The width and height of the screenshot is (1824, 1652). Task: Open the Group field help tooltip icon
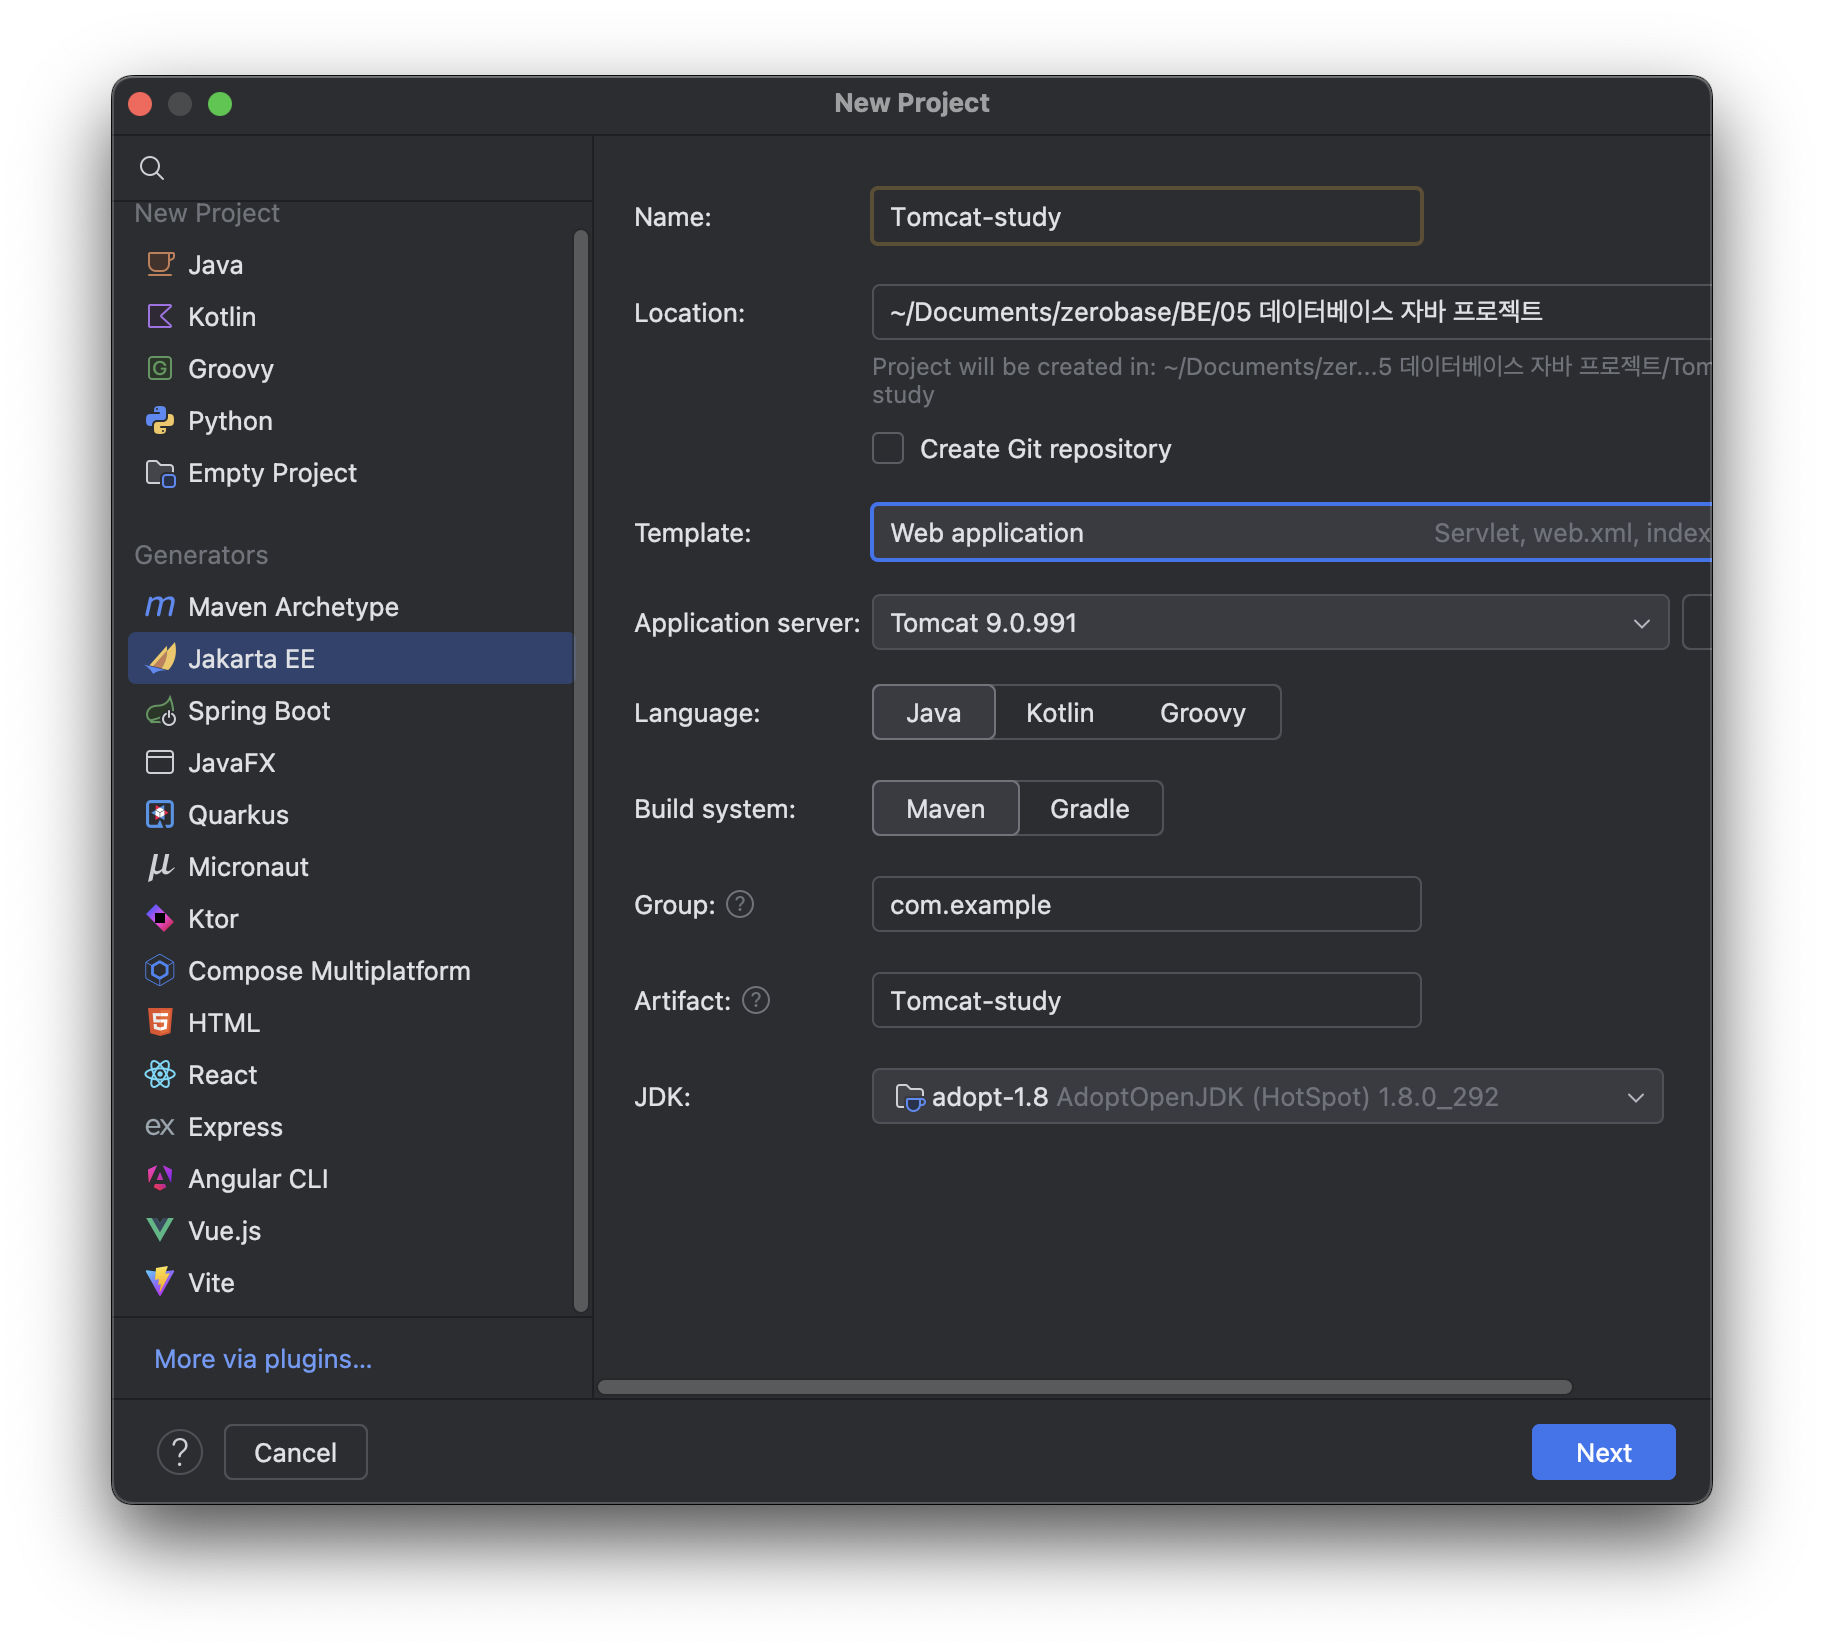click(740, 904)
